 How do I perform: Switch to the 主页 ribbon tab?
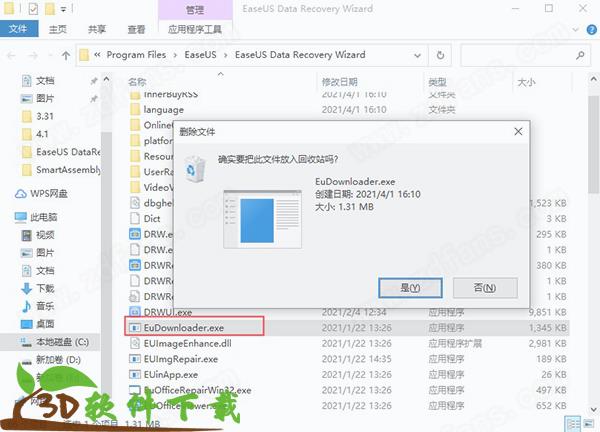[58, 29]
